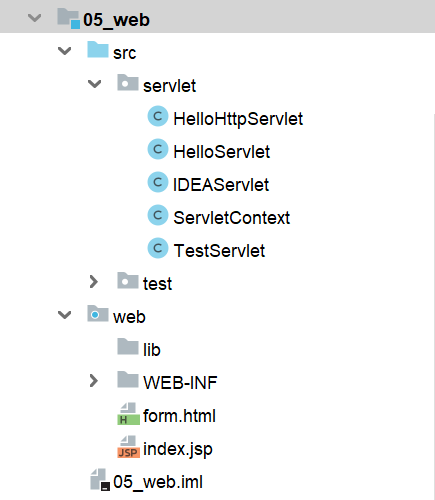Click the HelloServlet class icon
The height and width of the screenshot is (500, 435).
pos(158,149)
